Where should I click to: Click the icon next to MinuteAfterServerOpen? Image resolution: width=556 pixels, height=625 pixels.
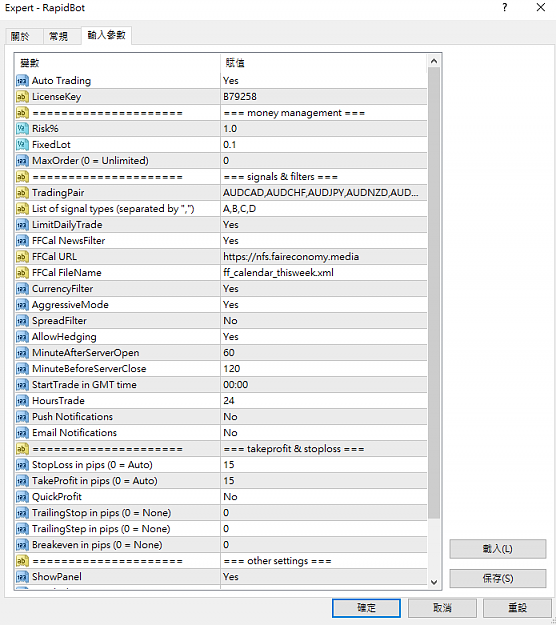click(x=22, y=353)
